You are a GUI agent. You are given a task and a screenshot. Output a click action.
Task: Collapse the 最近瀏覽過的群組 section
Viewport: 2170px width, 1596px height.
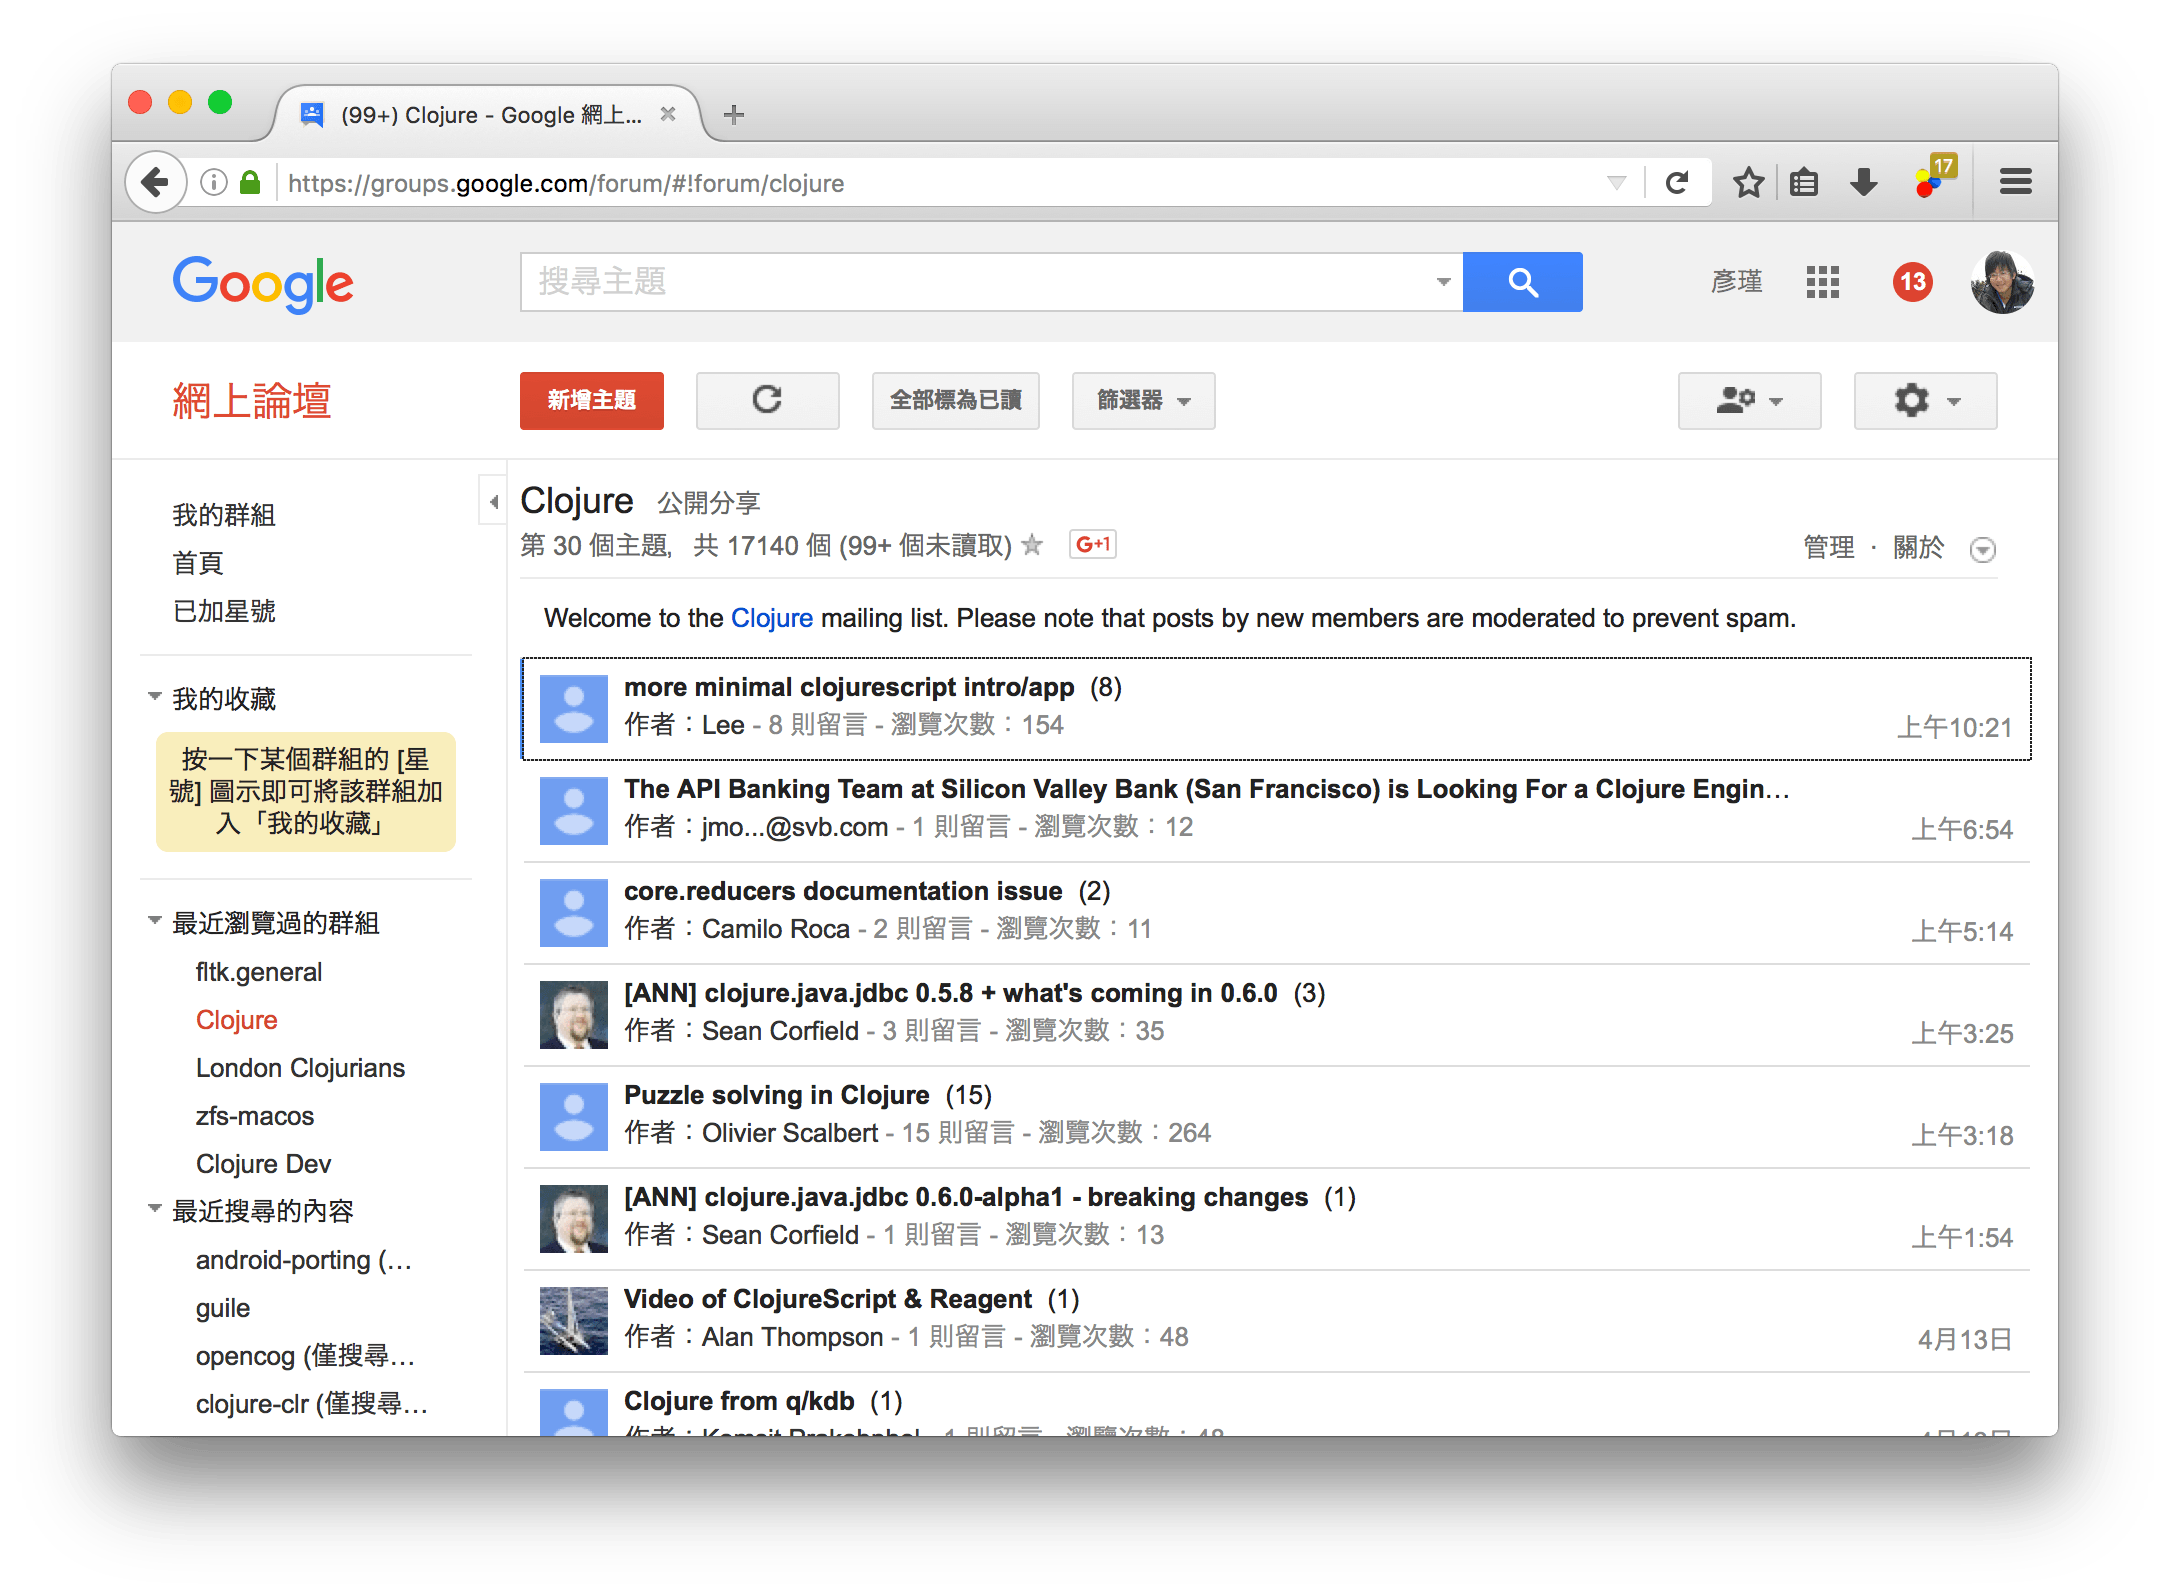click(154, 920)
